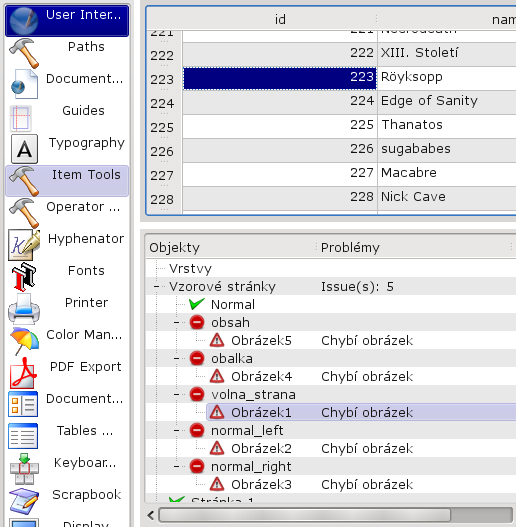Open Operator tools hammer icon
Image resolution: width=516 pixels, height=527 pixels.
coord(24,213)
